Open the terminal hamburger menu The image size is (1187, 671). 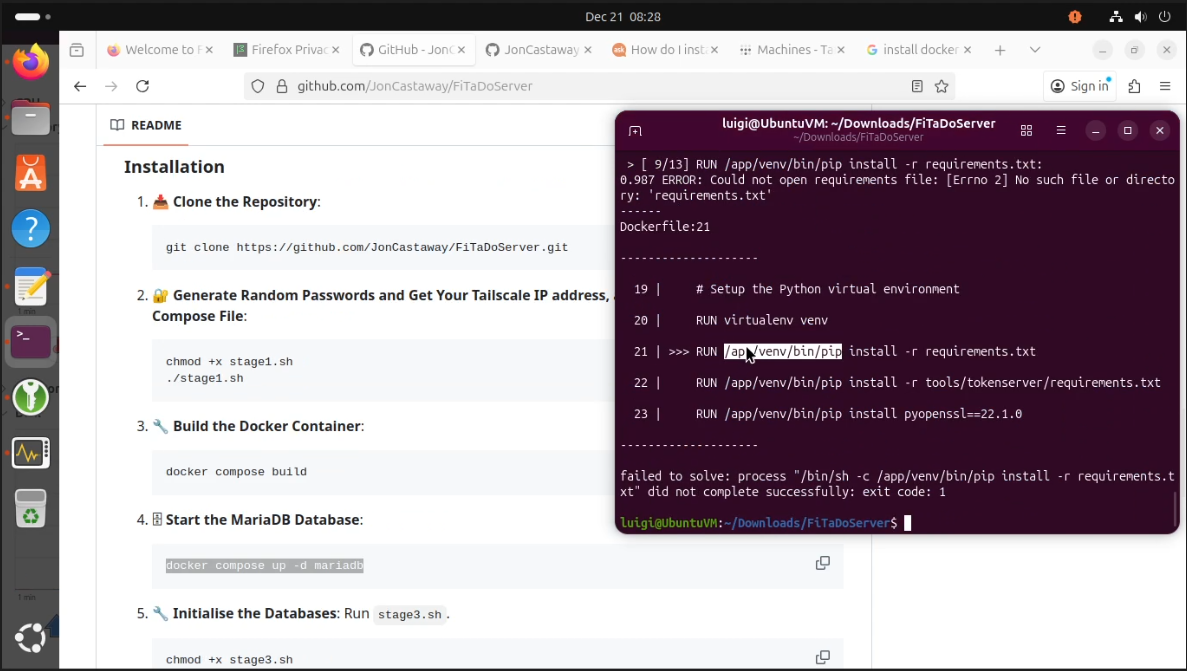1061,131
